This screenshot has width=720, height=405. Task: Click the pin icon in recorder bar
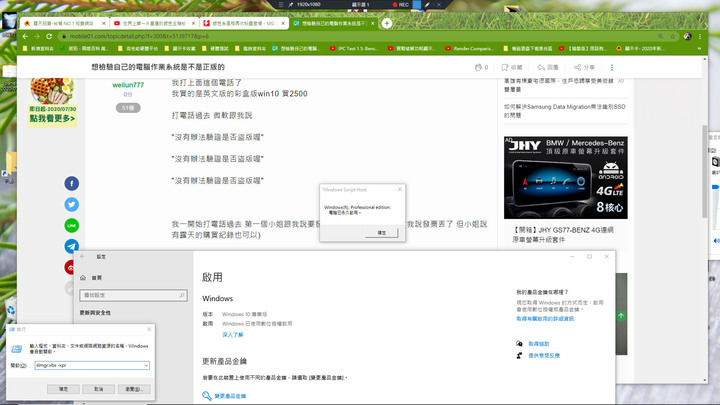click(x=291, y=5)
